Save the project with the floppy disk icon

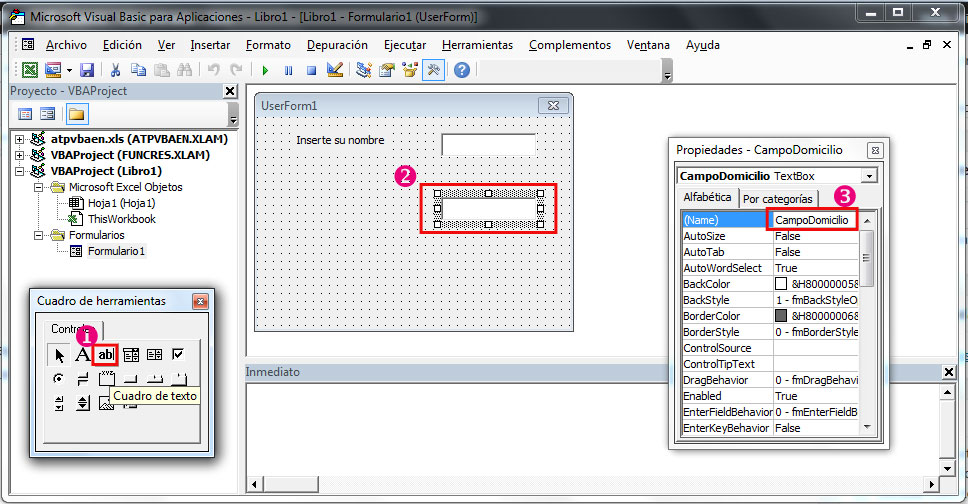tap(87, 70)
